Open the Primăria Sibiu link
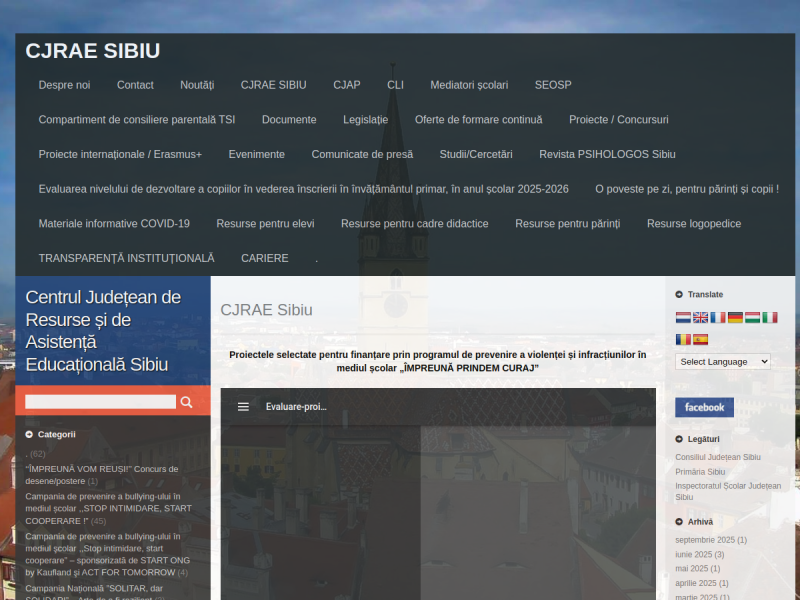The width and height of the screenshot is (800, 600). point(700,471)
